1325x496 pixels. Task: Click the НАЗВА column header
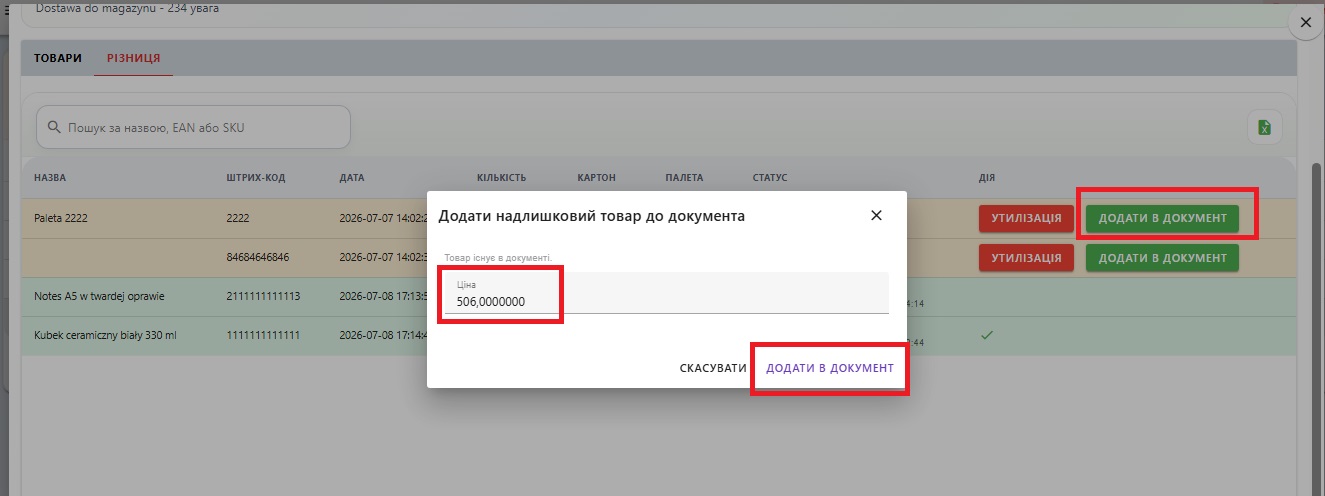[x=50, y=178]
